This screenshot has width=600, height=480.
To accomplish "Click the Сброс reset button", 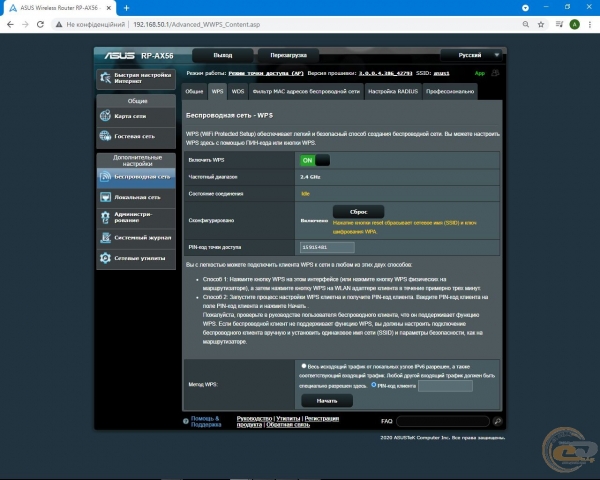I will coord(359,212).
